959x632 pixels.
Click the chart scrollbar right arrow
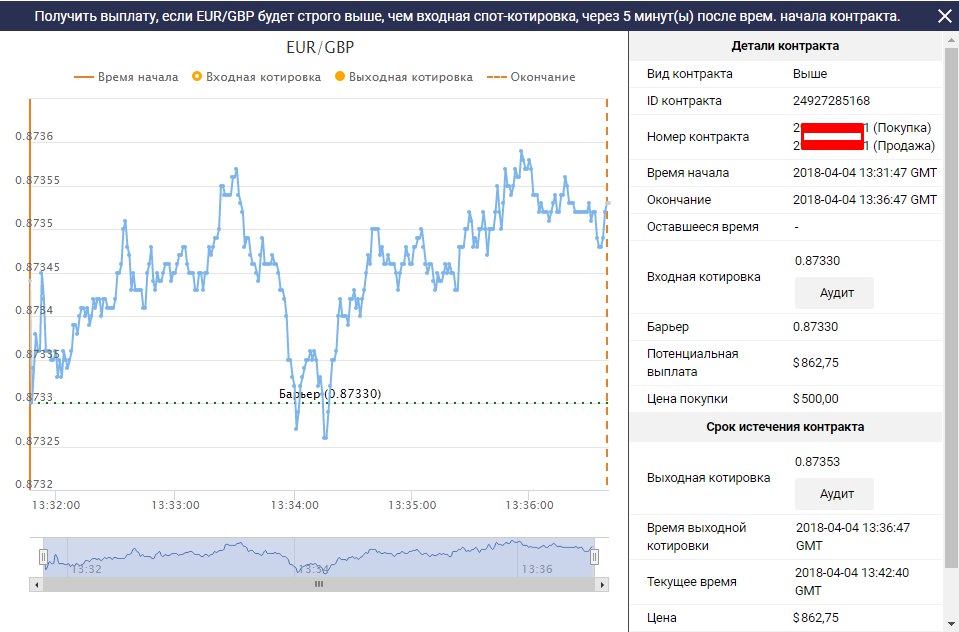[600, 584]
